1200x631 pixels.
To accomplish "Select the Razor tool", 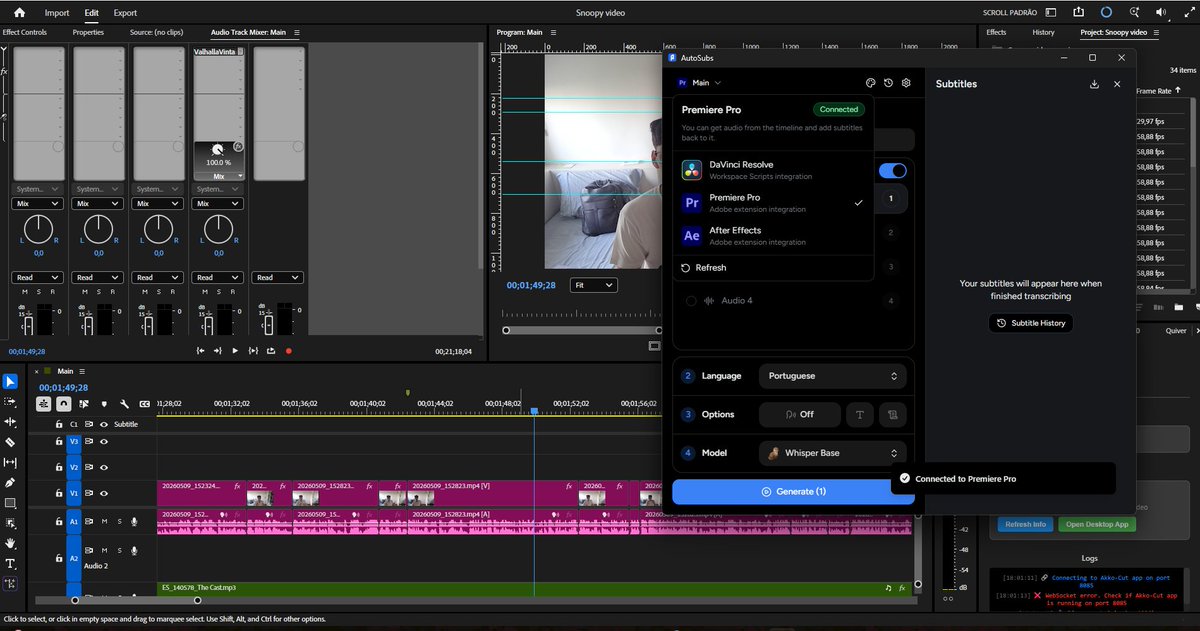I will (x=10, y=441).
